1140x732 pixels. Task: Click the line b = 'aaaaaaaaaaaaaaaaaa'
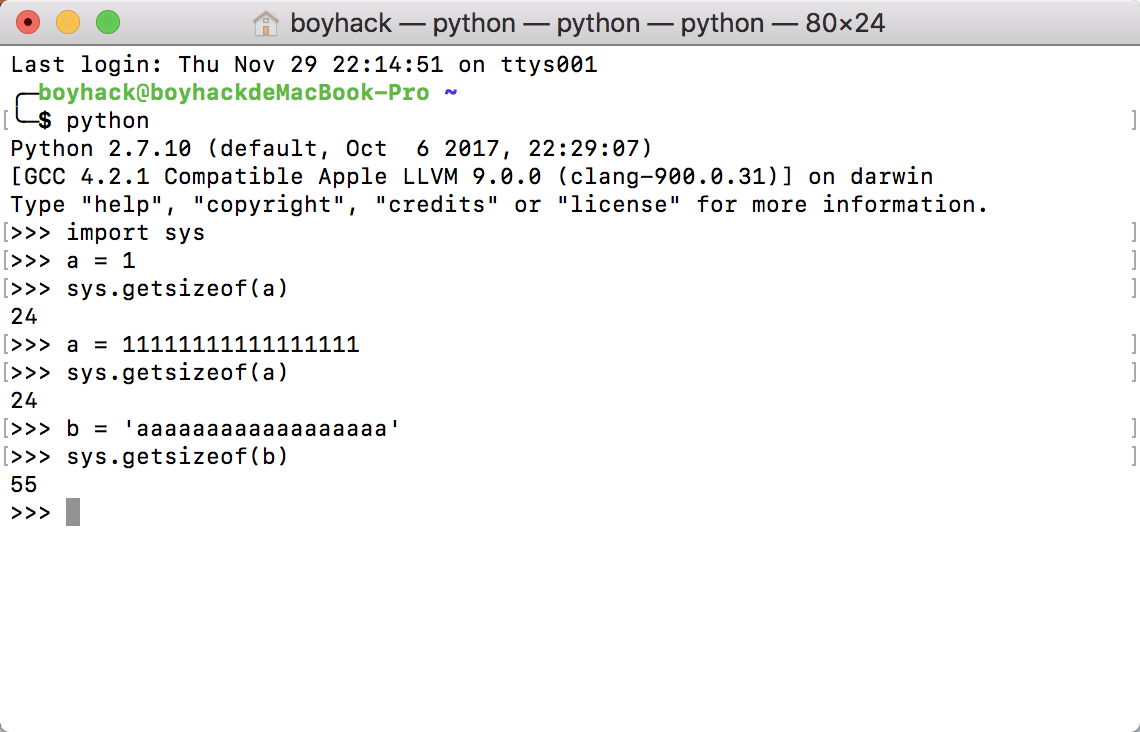233,428
